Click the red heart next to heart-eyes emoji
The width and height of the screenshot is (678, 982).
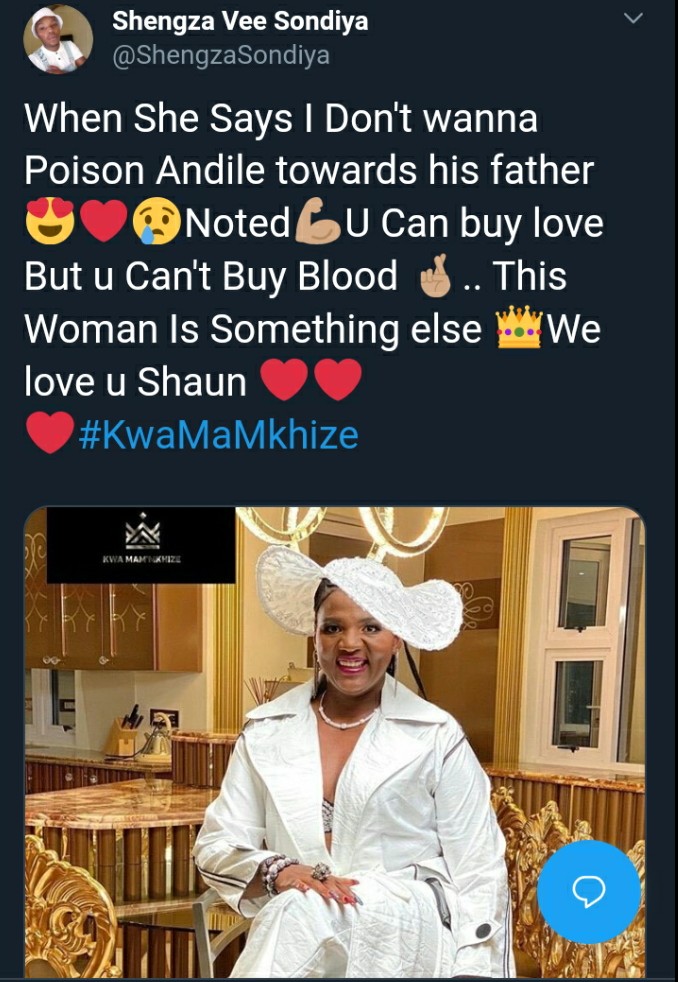pyautogui.click(x=104, y=224)
